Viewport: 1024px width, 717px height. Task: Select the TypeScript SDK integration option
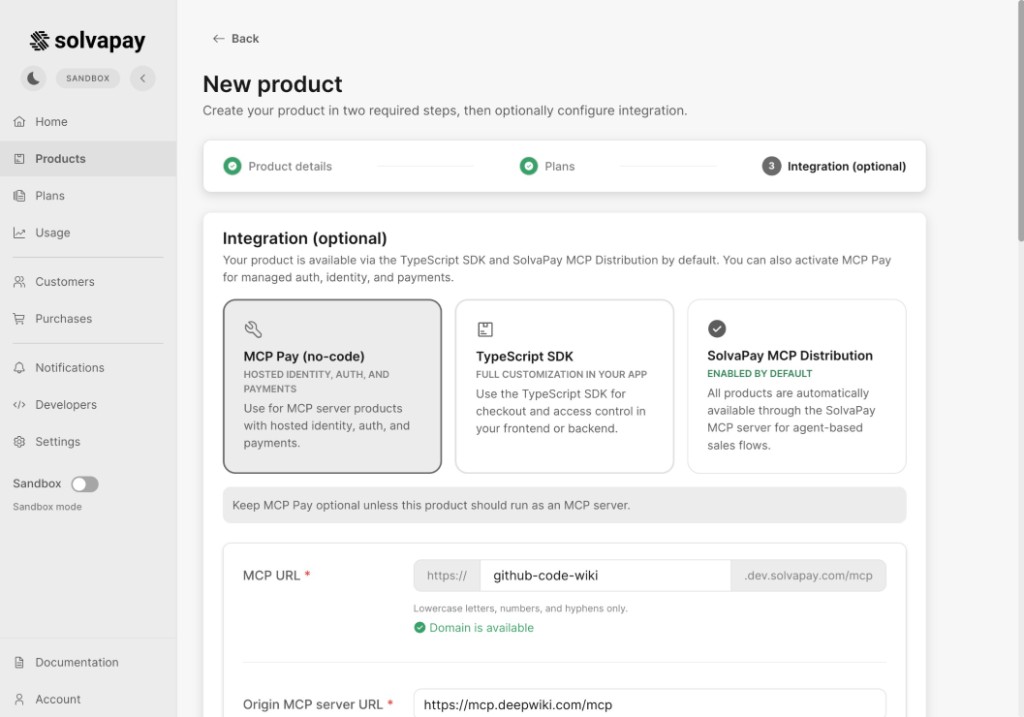point(564,386)
